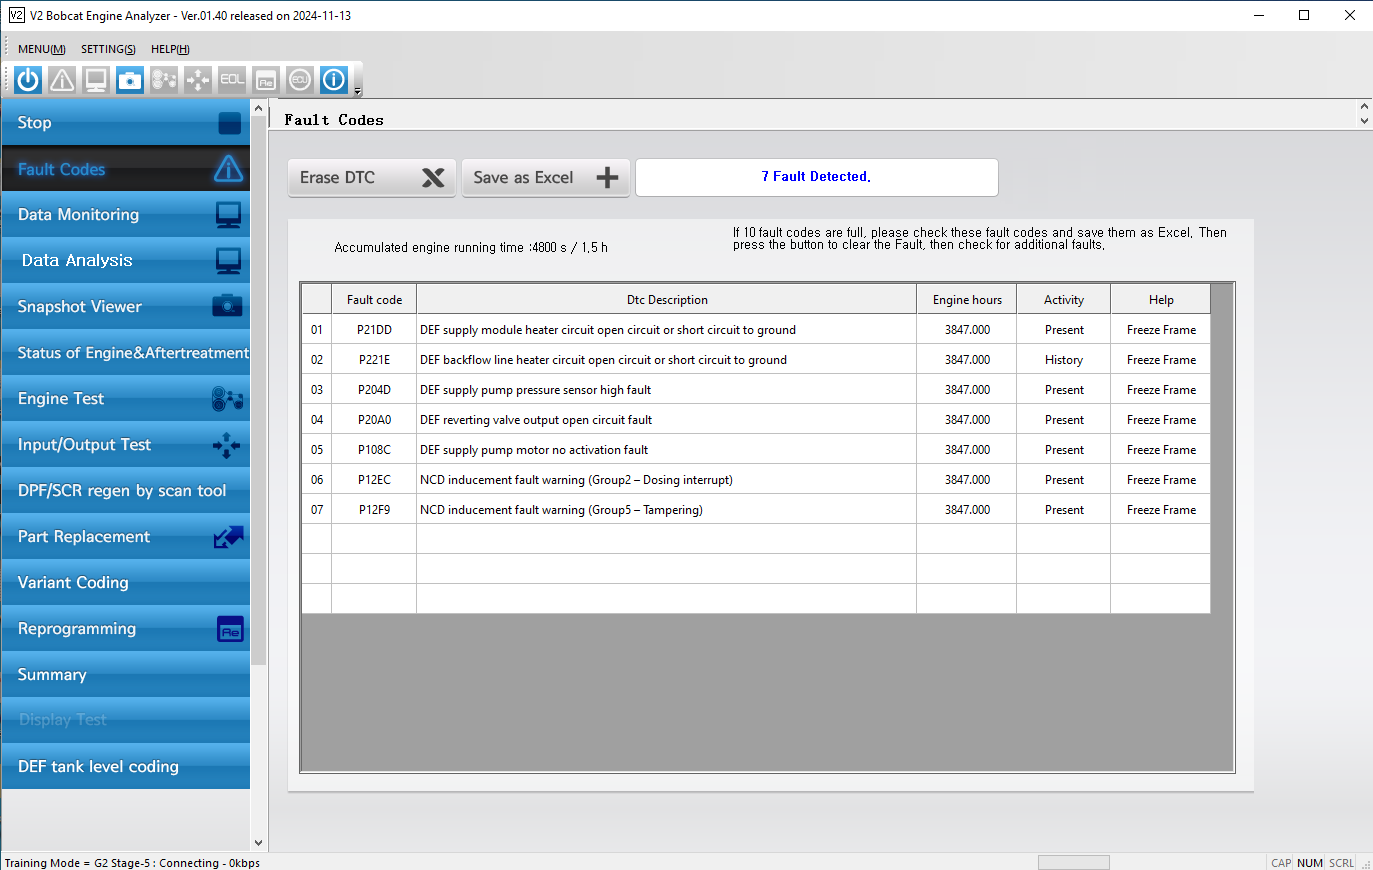Open the MENU menu

[42, 49]
